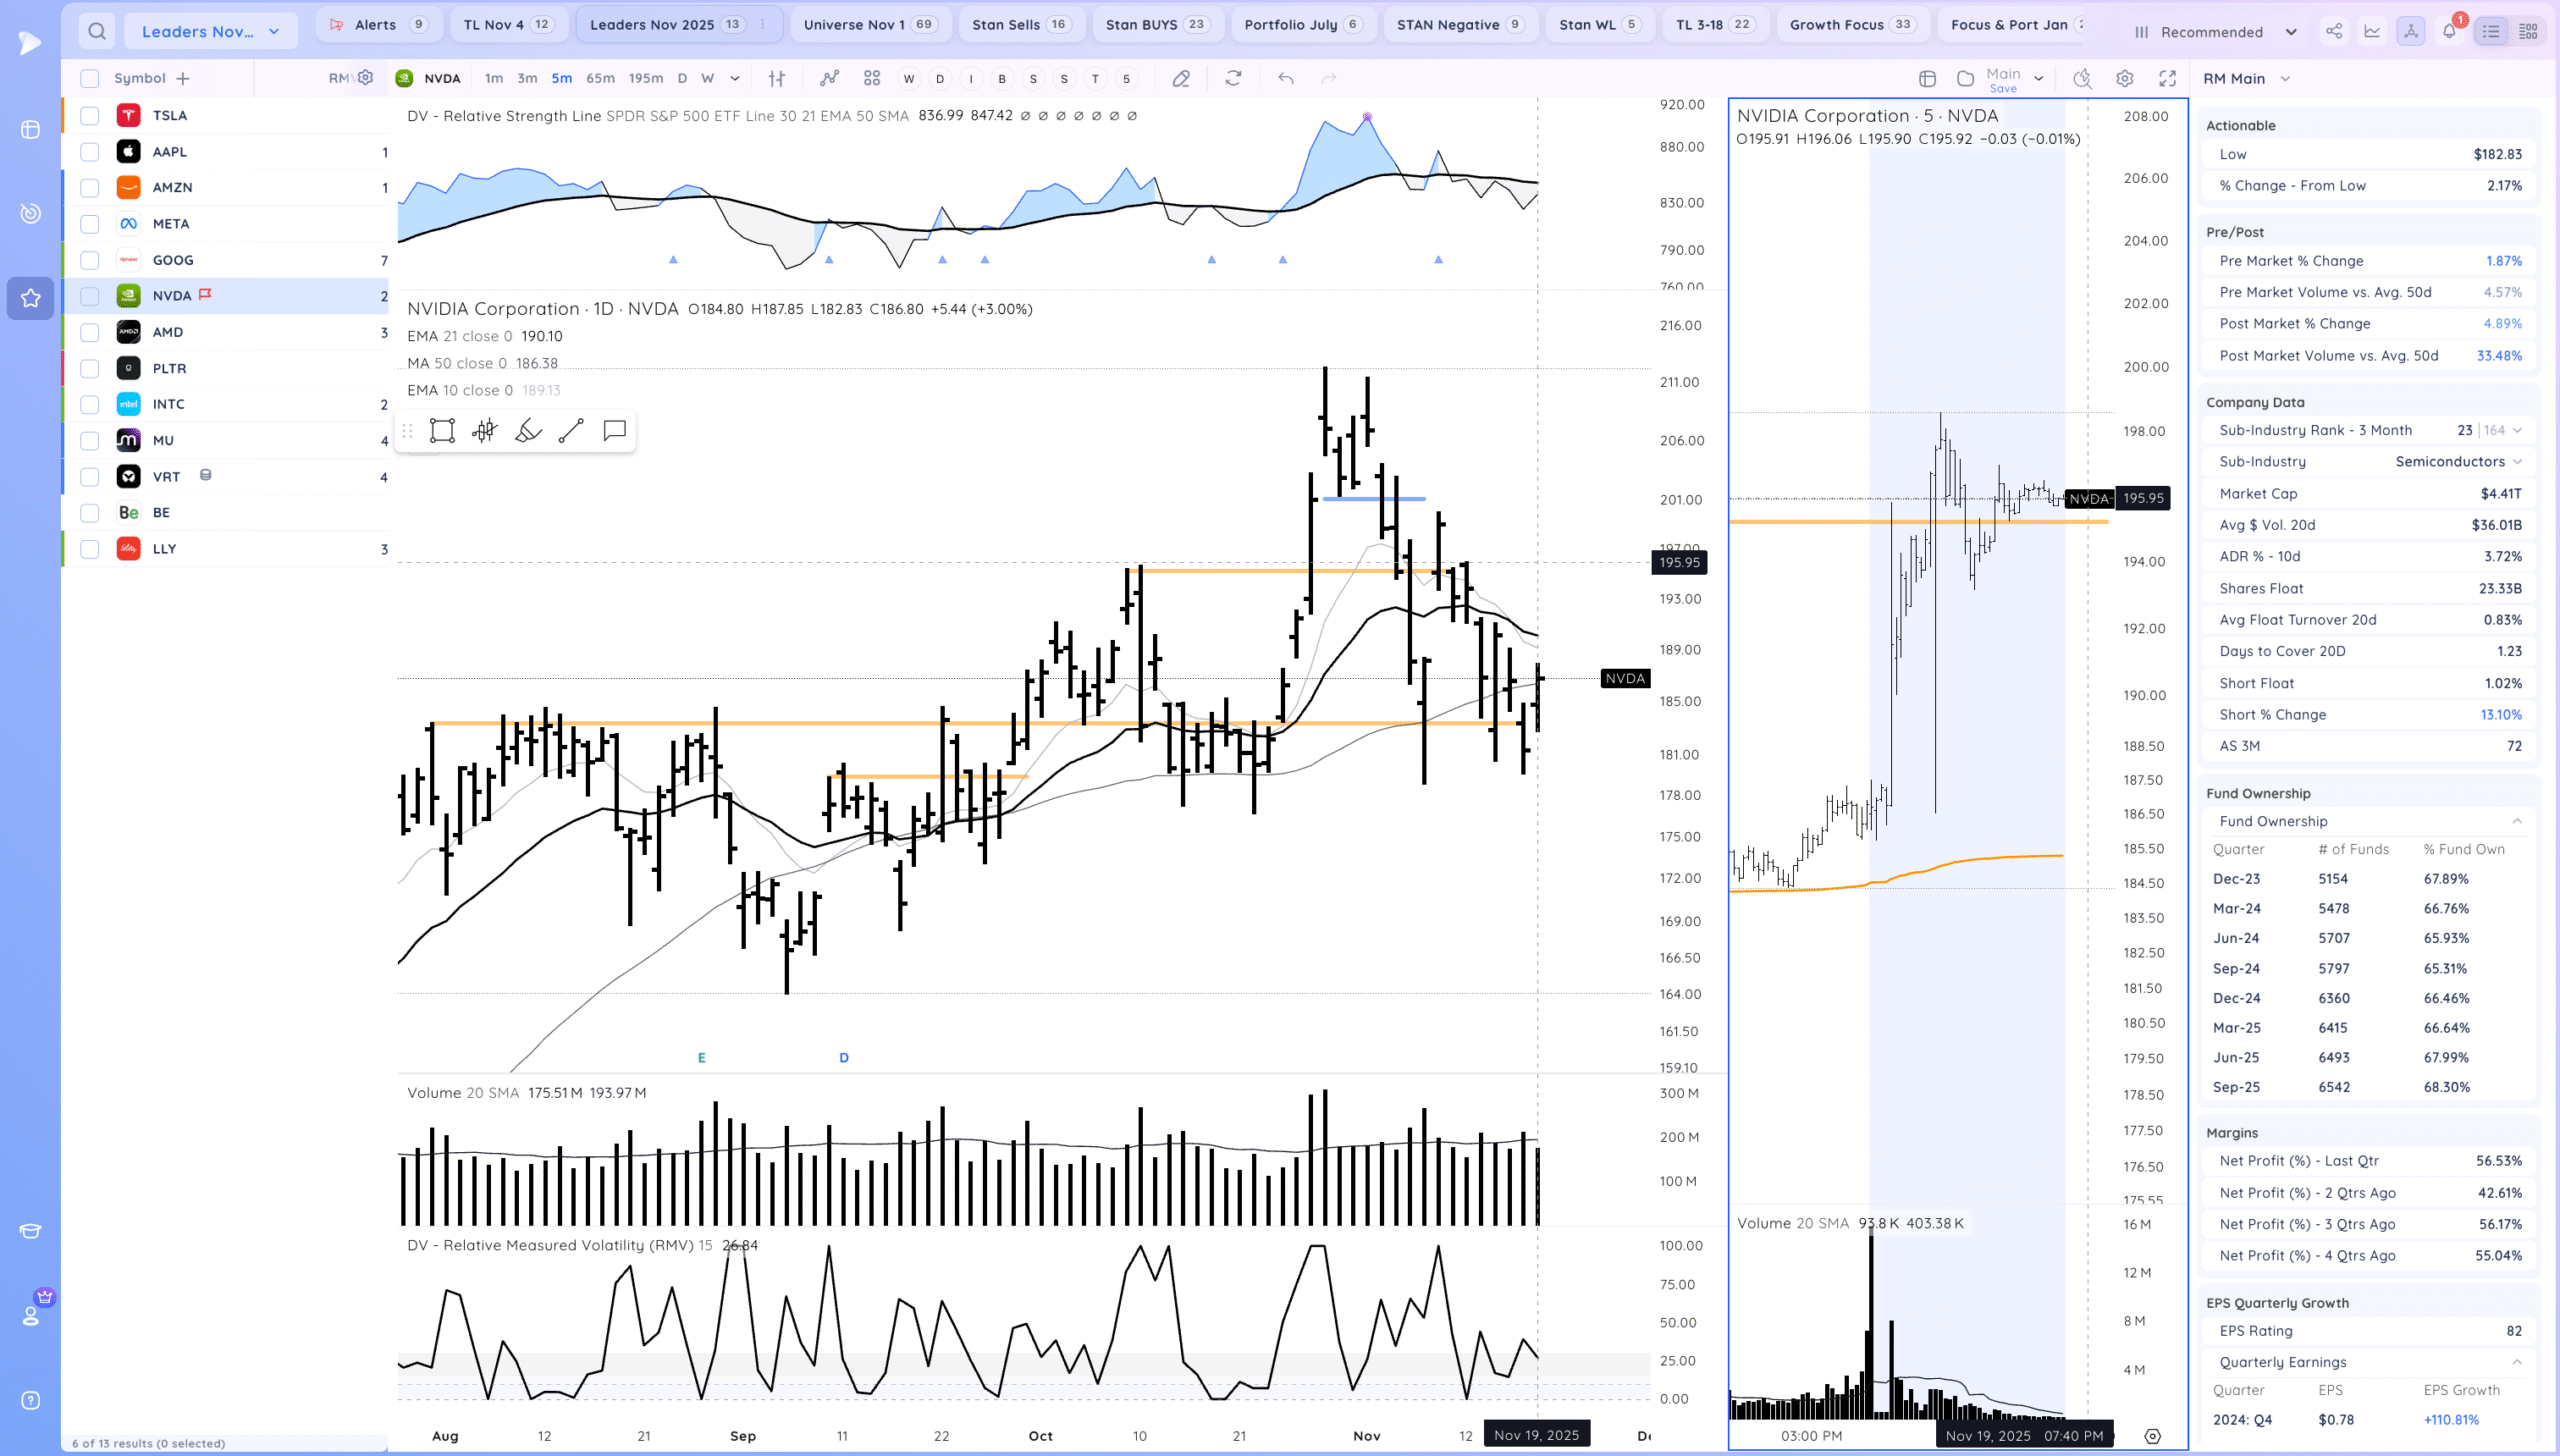This screenshot has height=1456, width=2560.
Task: Collapse the Fund Ownership section
Action: tap(2517, 821)
